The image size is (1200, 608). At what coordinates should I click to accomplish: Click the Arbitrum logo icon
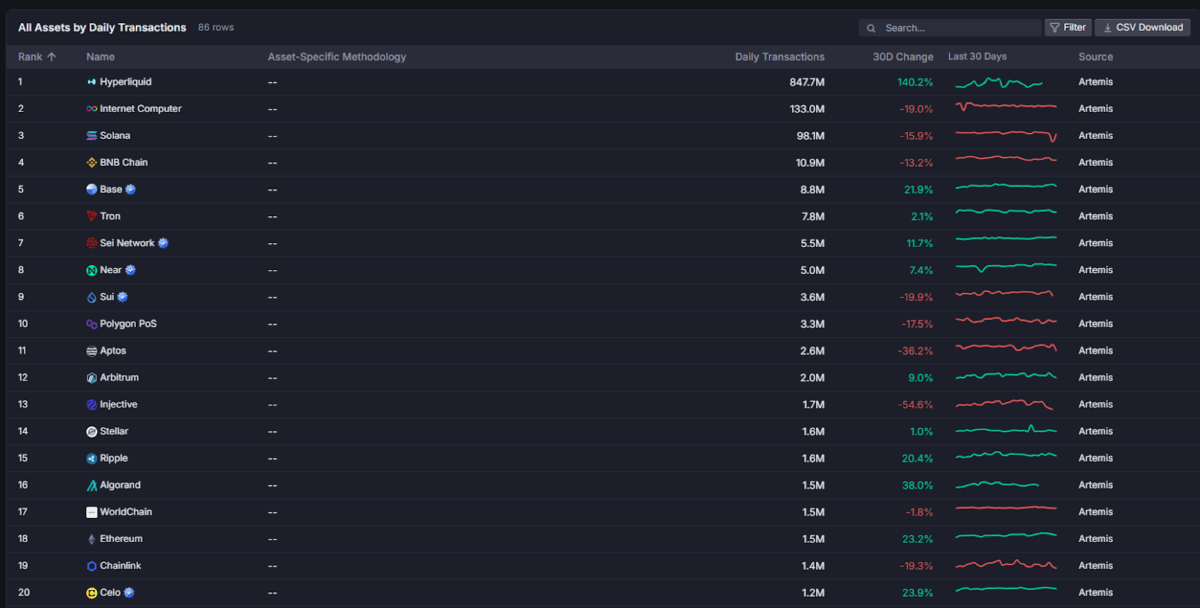[92, 378]
